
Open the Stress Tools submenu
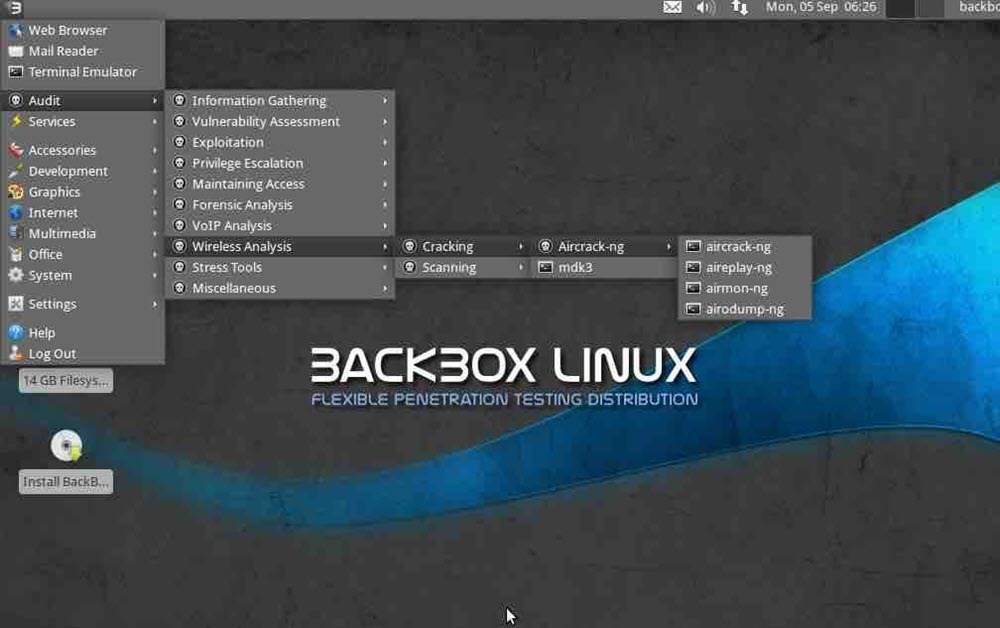pyautogui.click(x=280, y=267)
